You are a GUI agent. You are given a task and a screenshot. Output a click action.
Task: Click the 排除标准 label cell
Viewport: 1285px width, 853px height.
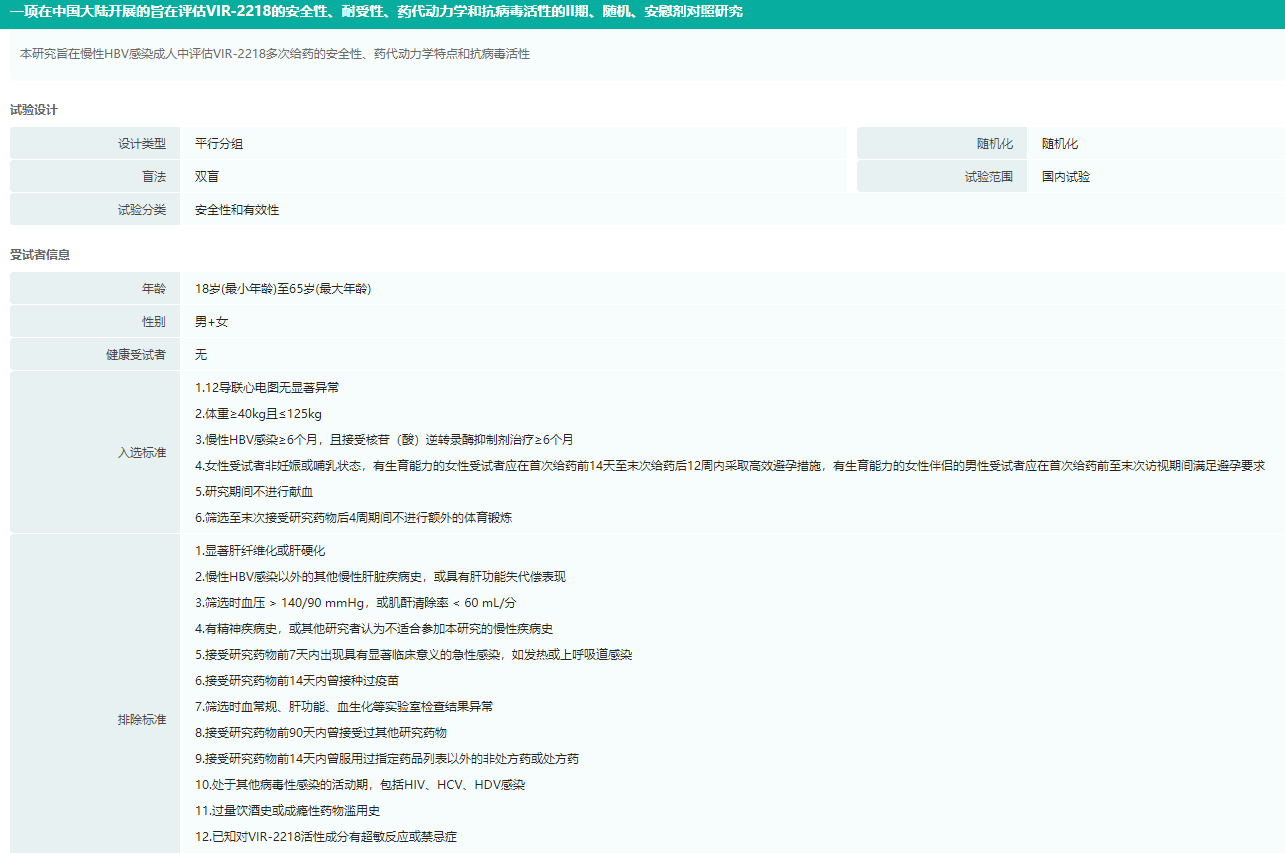pyautogui.click(x=95, y=720)
